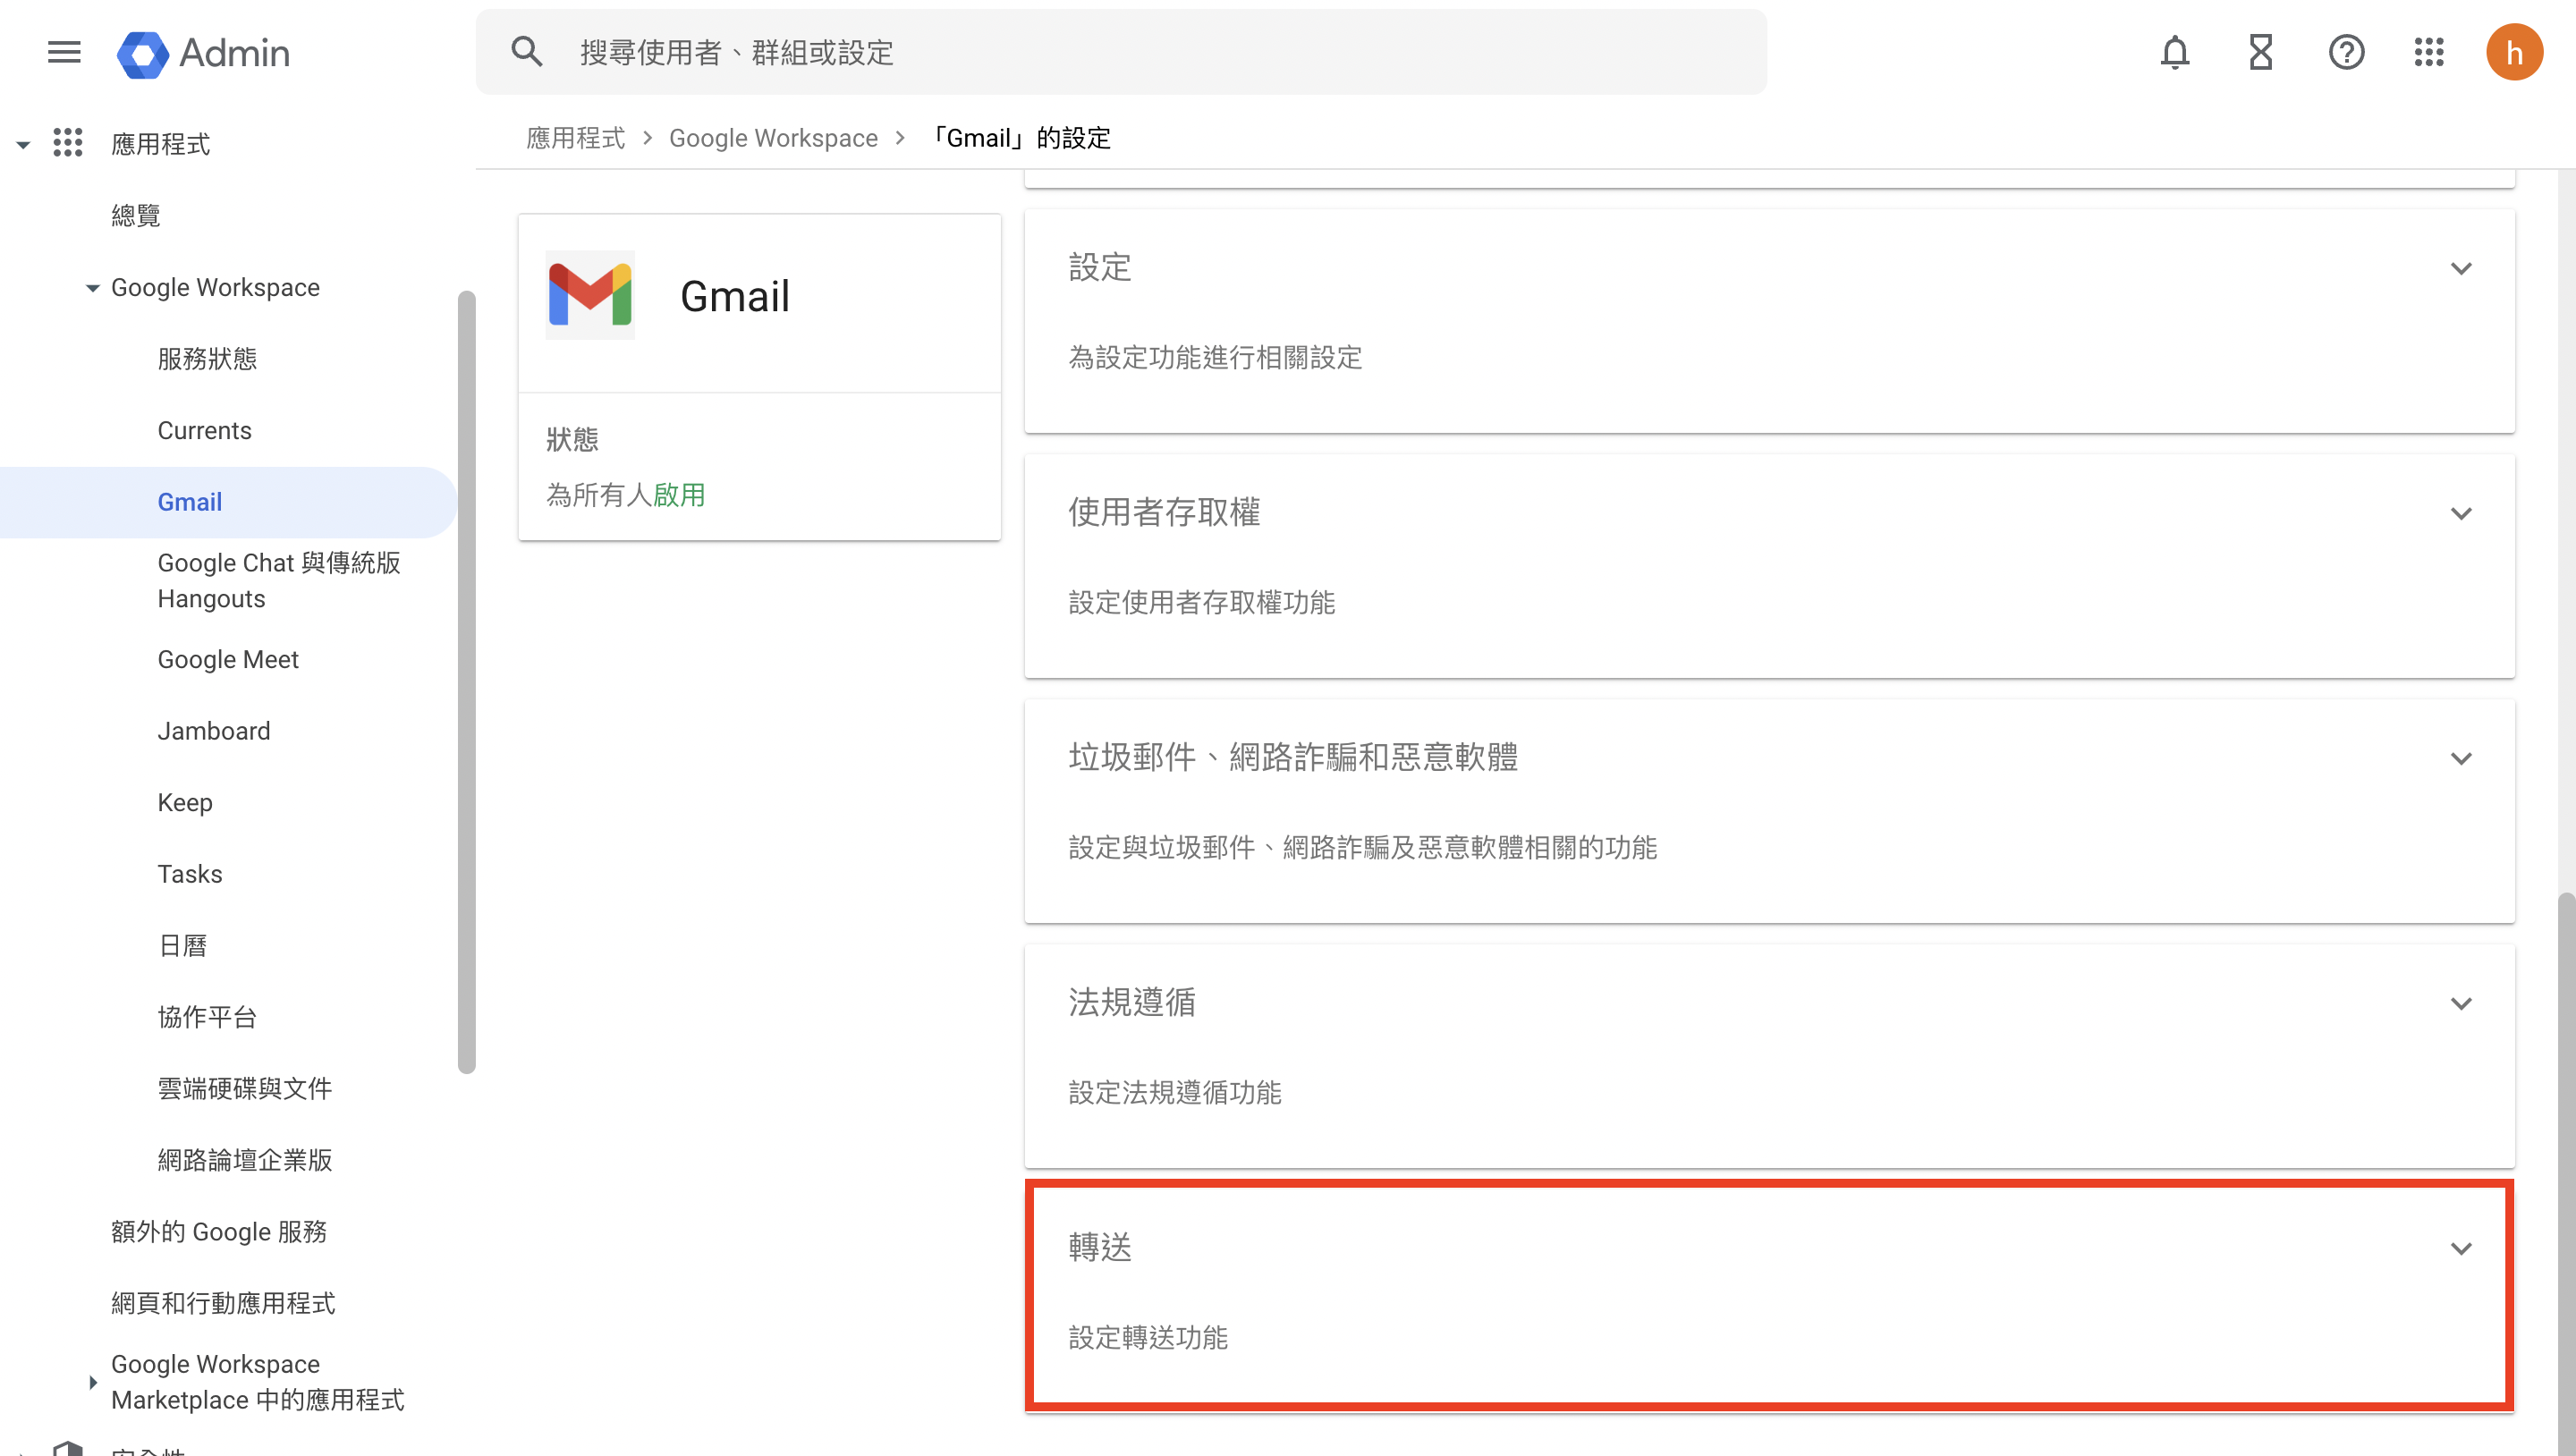Click the 「Gmail」的設定 breadcrumb text
Image resolution: width=2576 pixels, height=1456 pixels.
click(x=1021, y=138)
